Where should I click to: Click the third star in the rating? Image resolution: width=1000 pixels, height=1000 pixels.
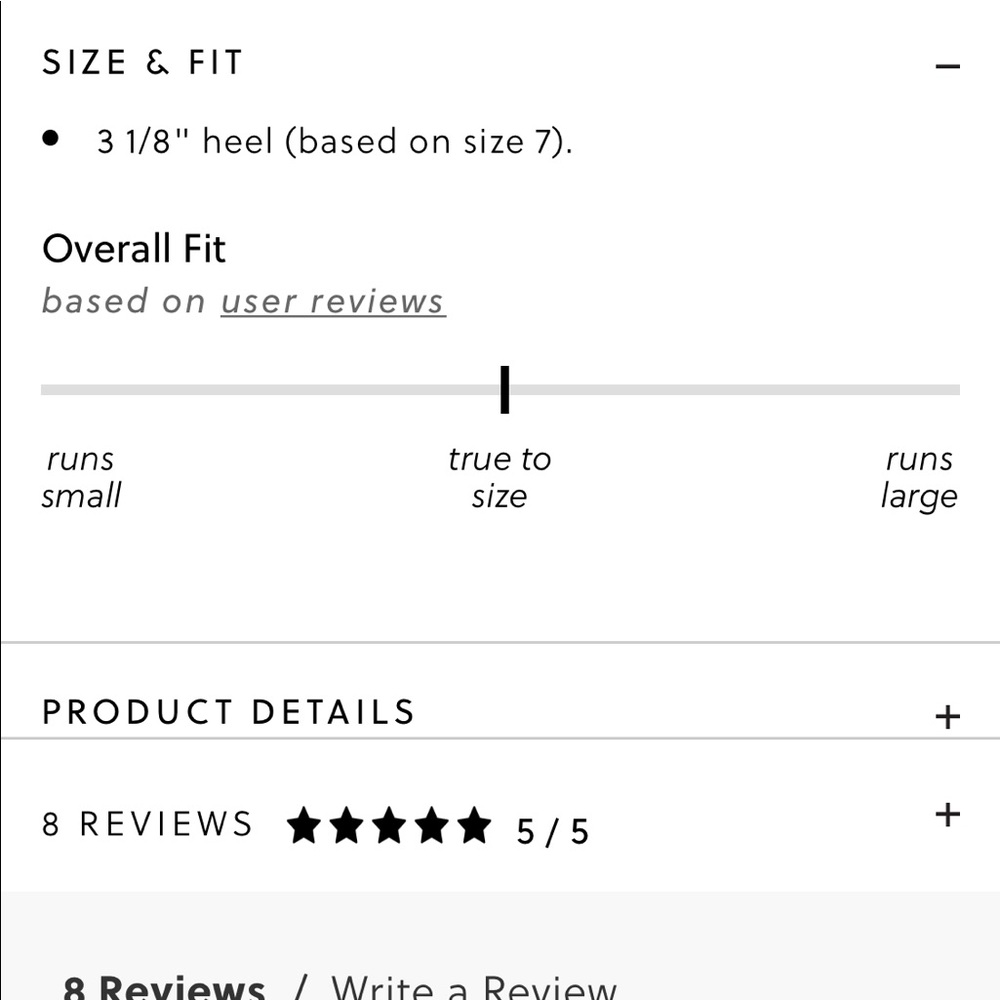(x=389, y=827)
